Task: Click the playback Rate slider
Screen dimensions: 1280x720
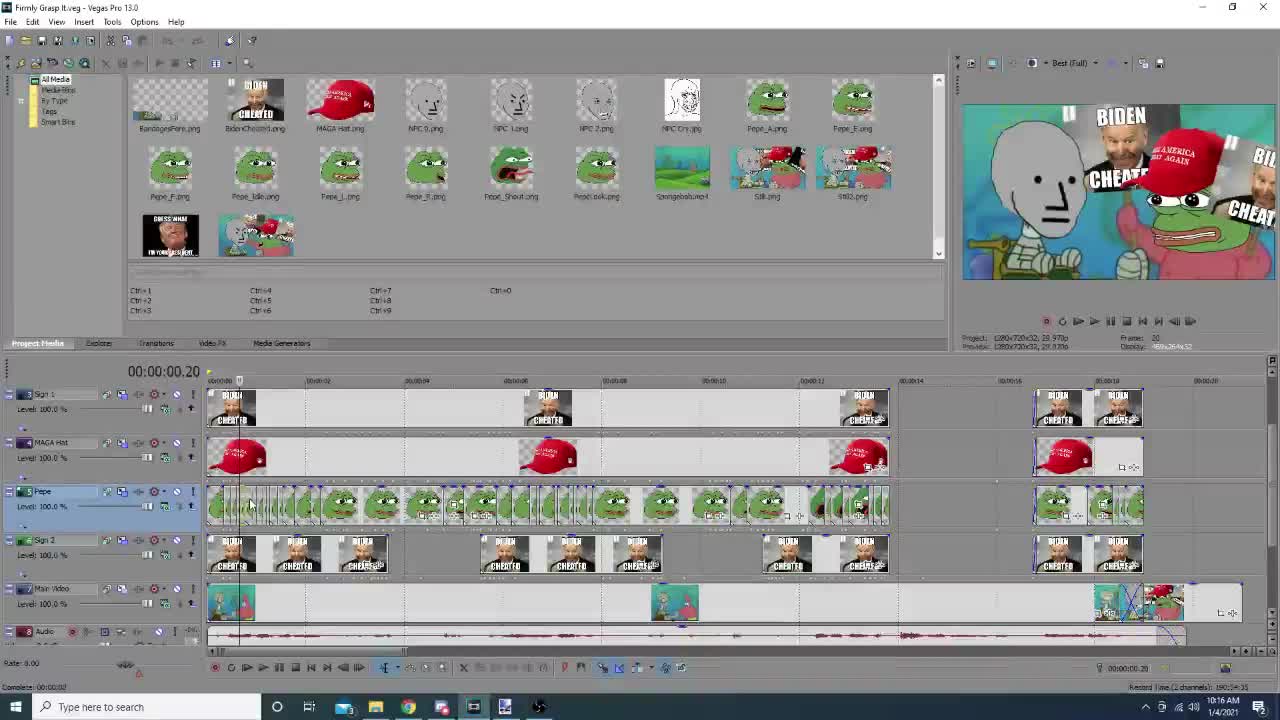Action: tap(126, 664)
